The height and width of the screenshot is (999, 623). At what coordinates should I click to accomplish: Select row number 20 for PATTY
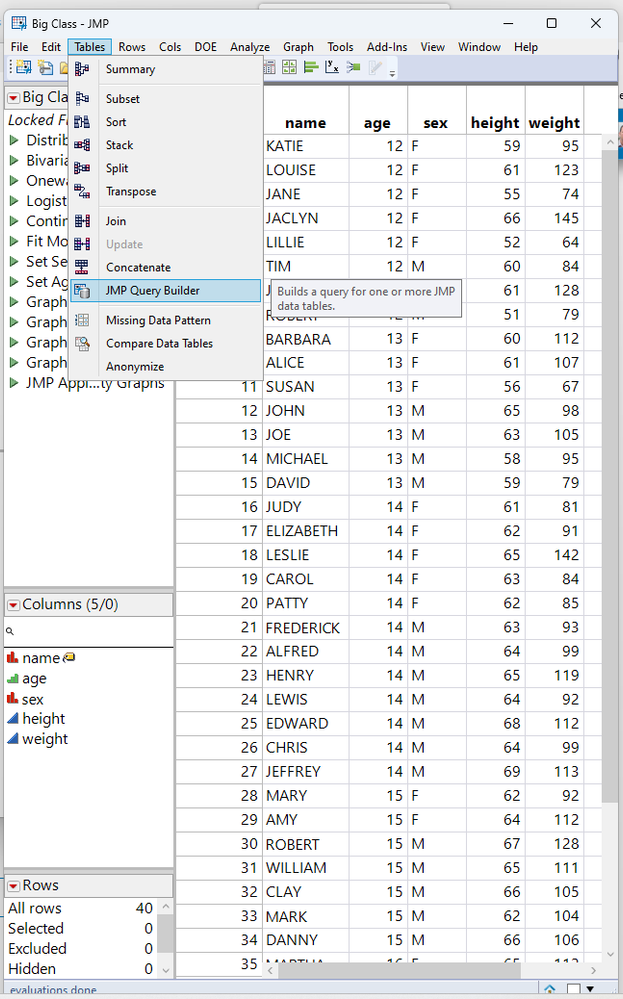218,603
